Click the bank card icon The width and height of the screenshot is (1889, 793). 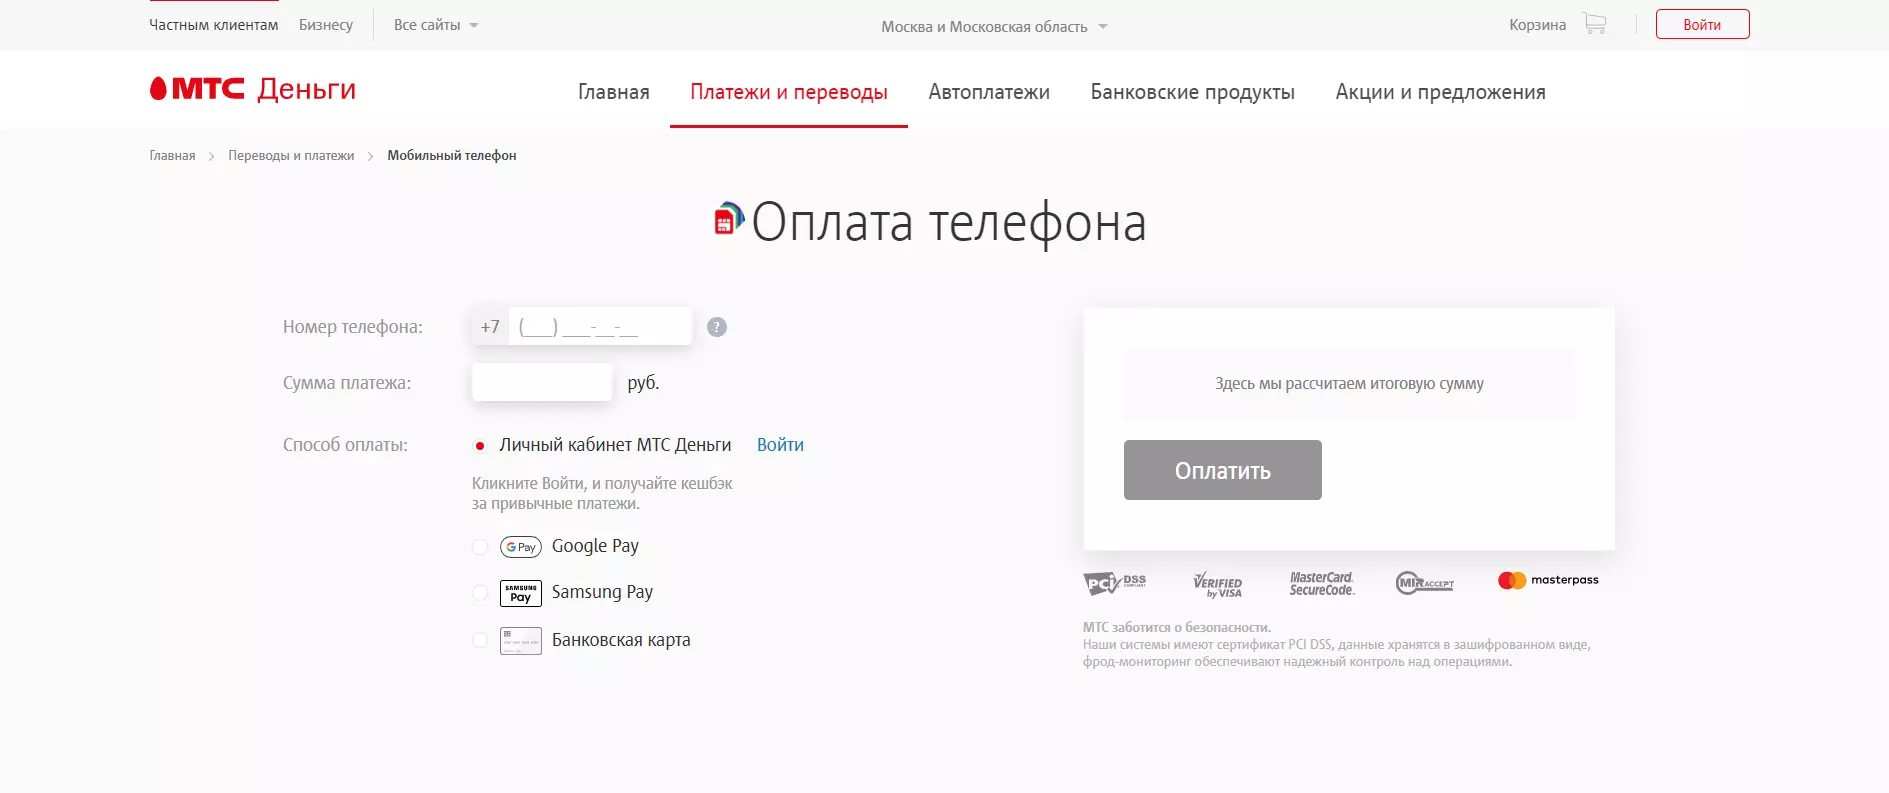click(521, 641)
